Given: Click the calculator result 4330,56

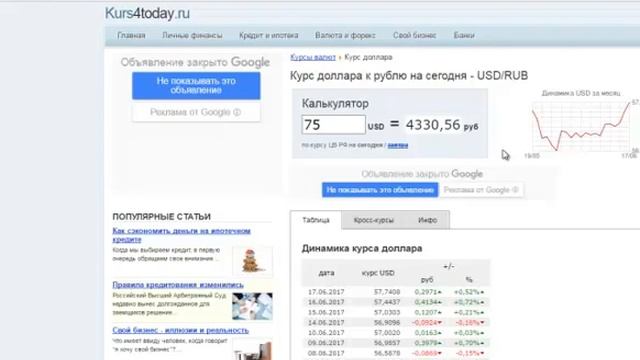Looking at the screenshot, I should tap(433, 125).
